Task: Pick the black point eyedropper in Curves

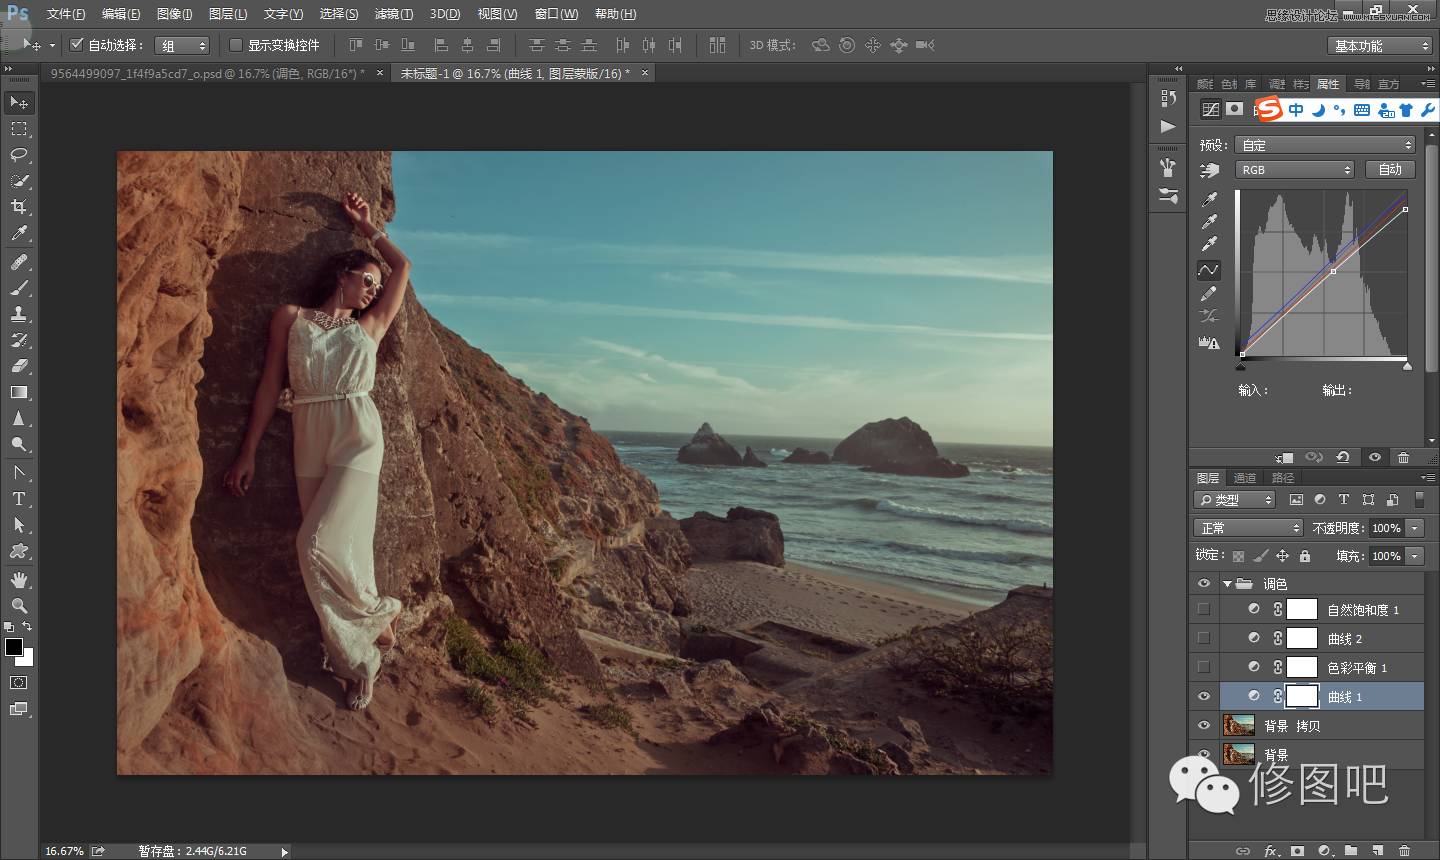Action: [x=1209, y=199]
